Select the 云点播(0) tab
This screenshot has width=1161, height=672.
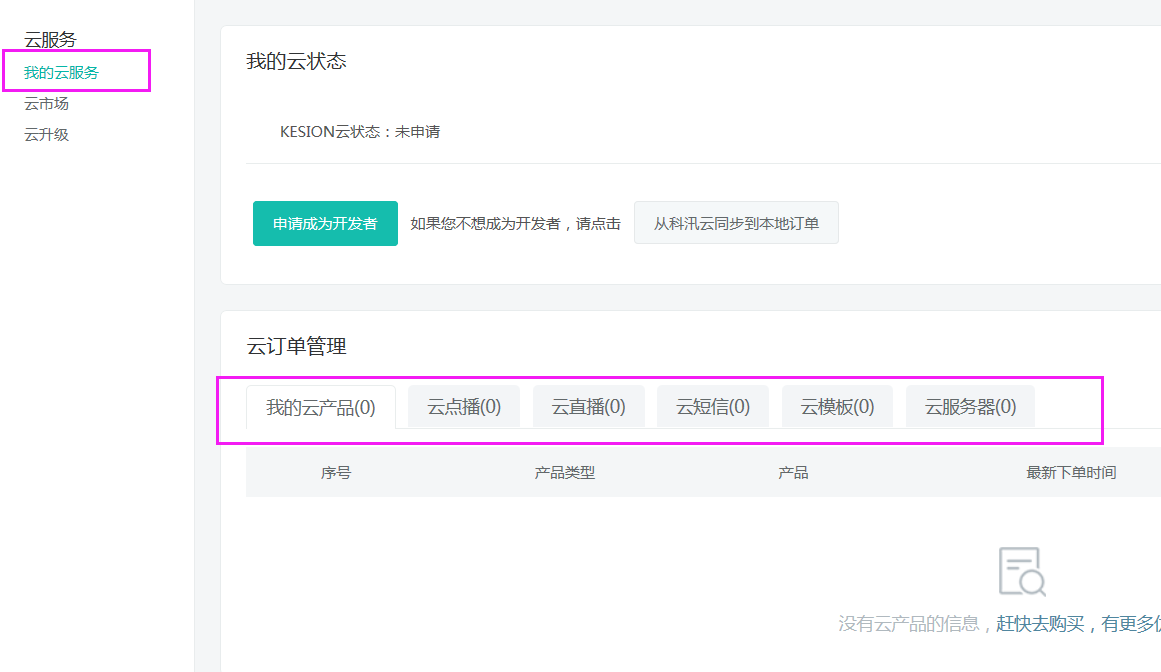pos(464,407)
